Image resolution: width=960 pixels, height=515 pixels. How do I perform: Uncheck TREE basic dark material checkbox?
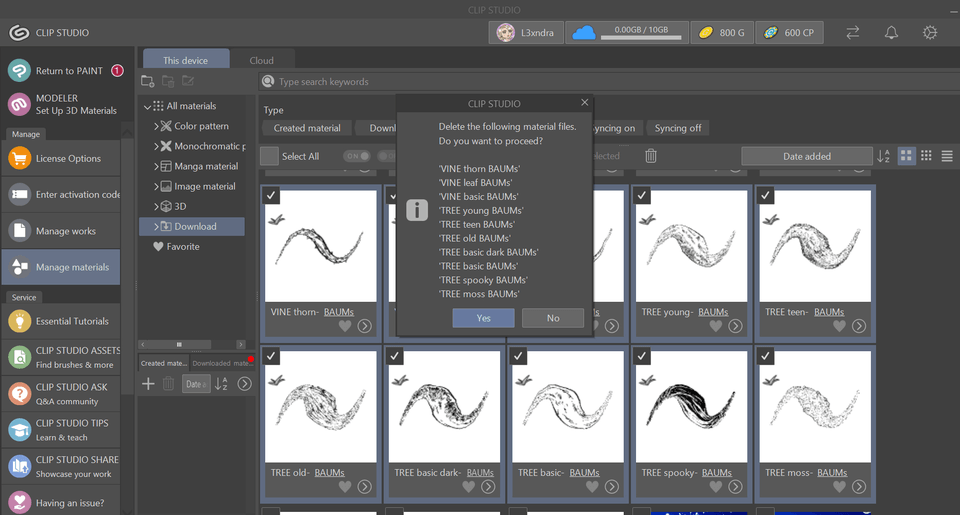[x=395, y=356]
